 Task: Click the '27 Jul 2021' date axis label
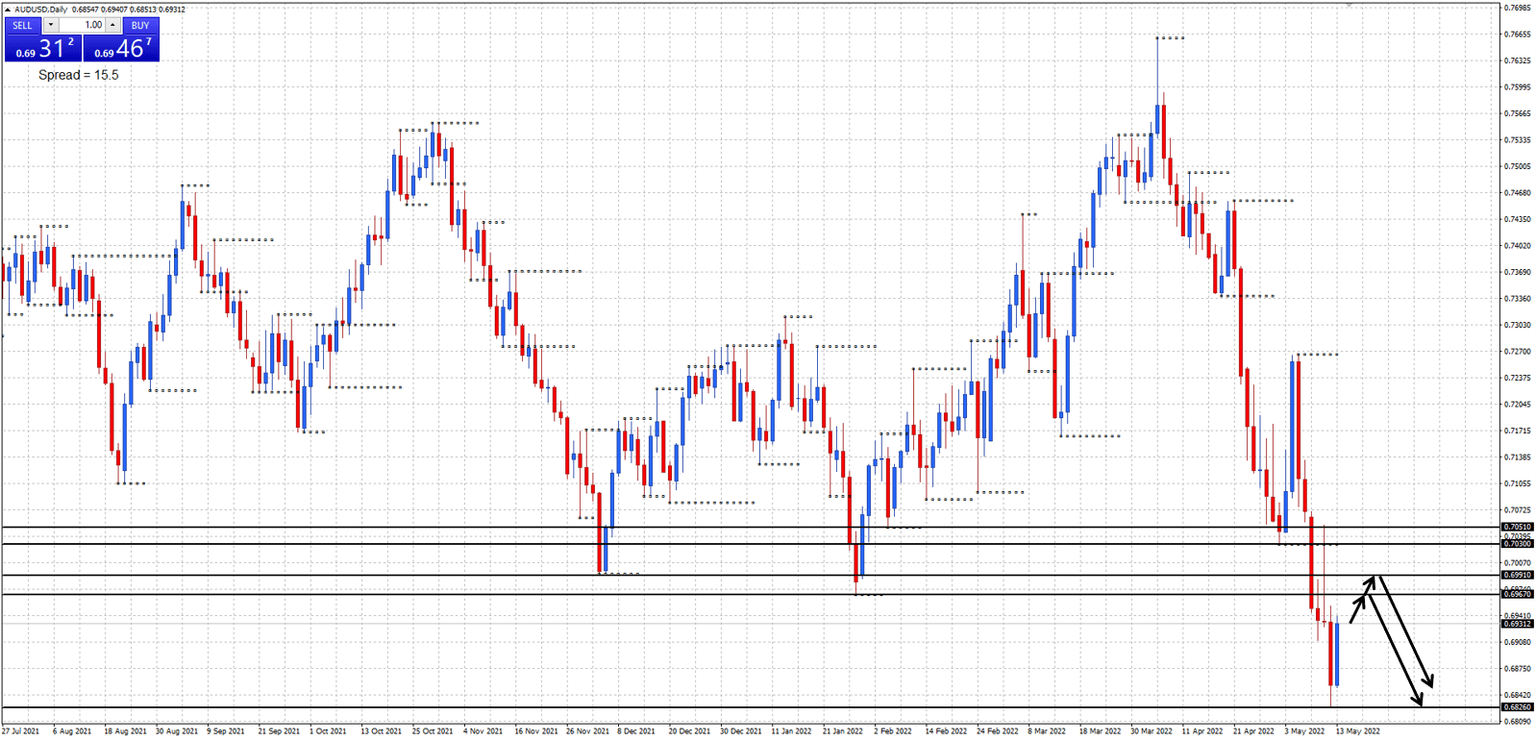22,732
